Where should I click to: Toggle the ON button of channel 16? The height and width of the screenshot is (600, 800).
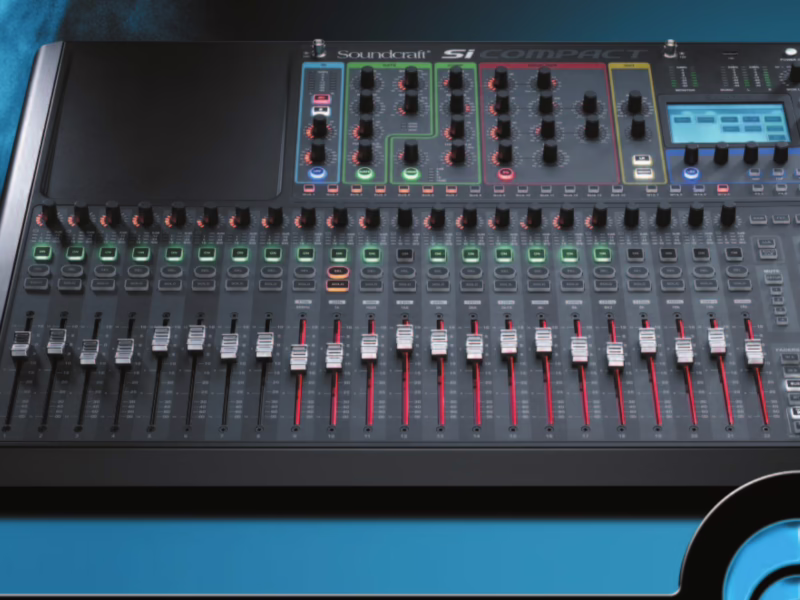coord(536,253)
